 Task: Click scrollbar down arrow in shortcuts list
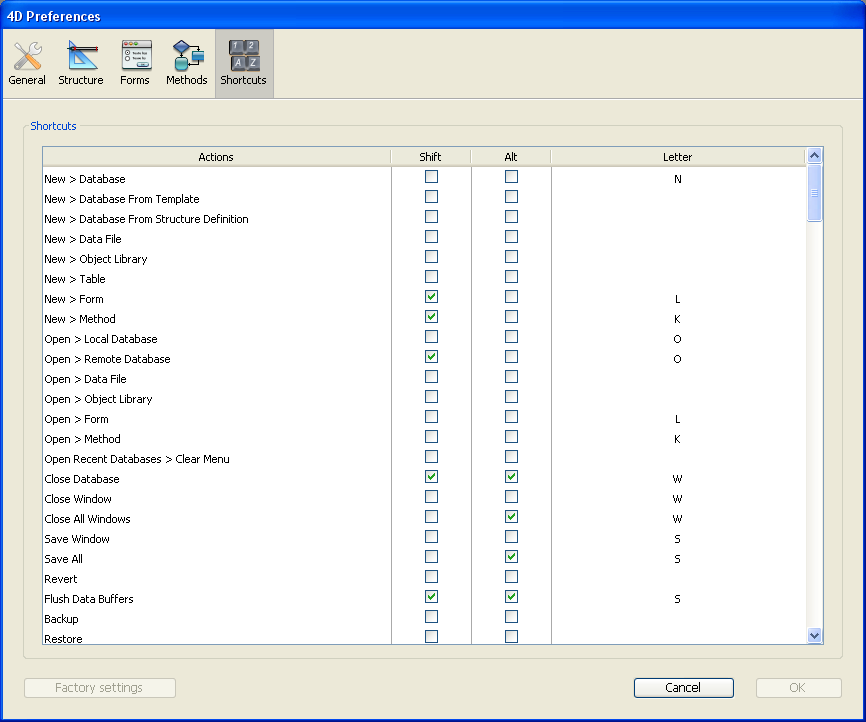click(x=814, y=635)
